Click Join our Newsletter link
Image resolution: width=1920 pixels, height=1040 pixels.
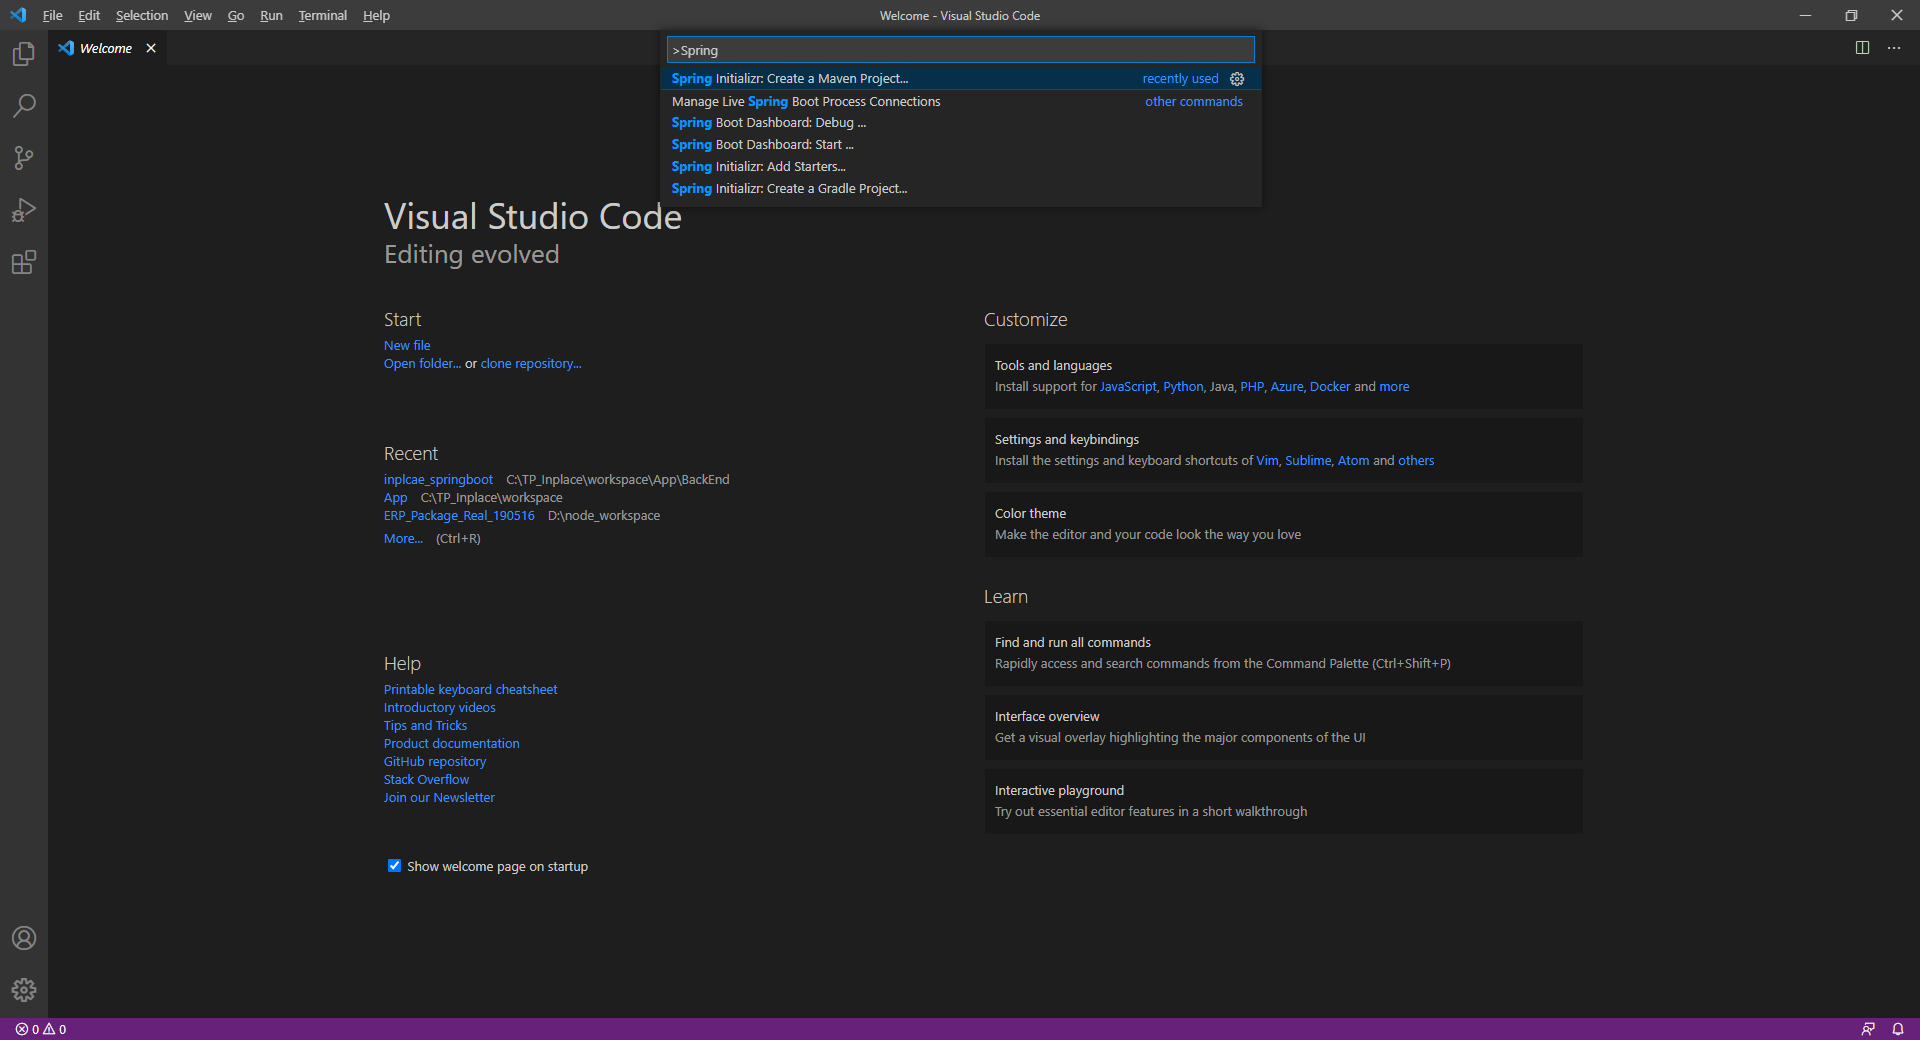[439, 798]
